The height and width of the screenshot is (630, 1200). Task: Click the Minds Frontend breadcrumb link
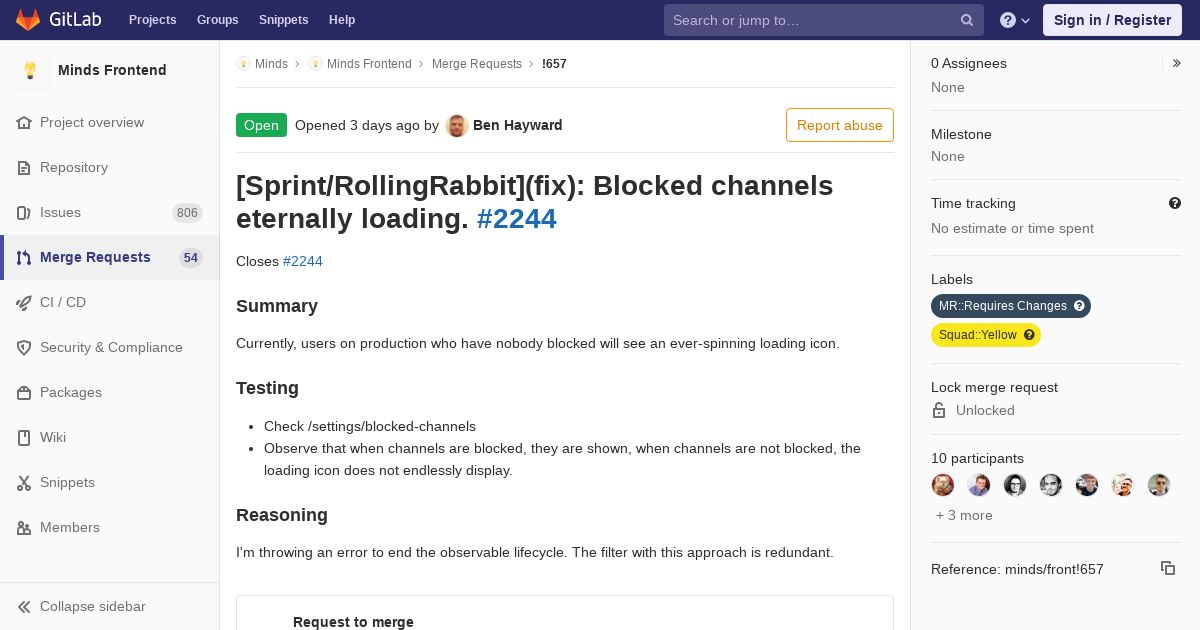coord(369,63)
